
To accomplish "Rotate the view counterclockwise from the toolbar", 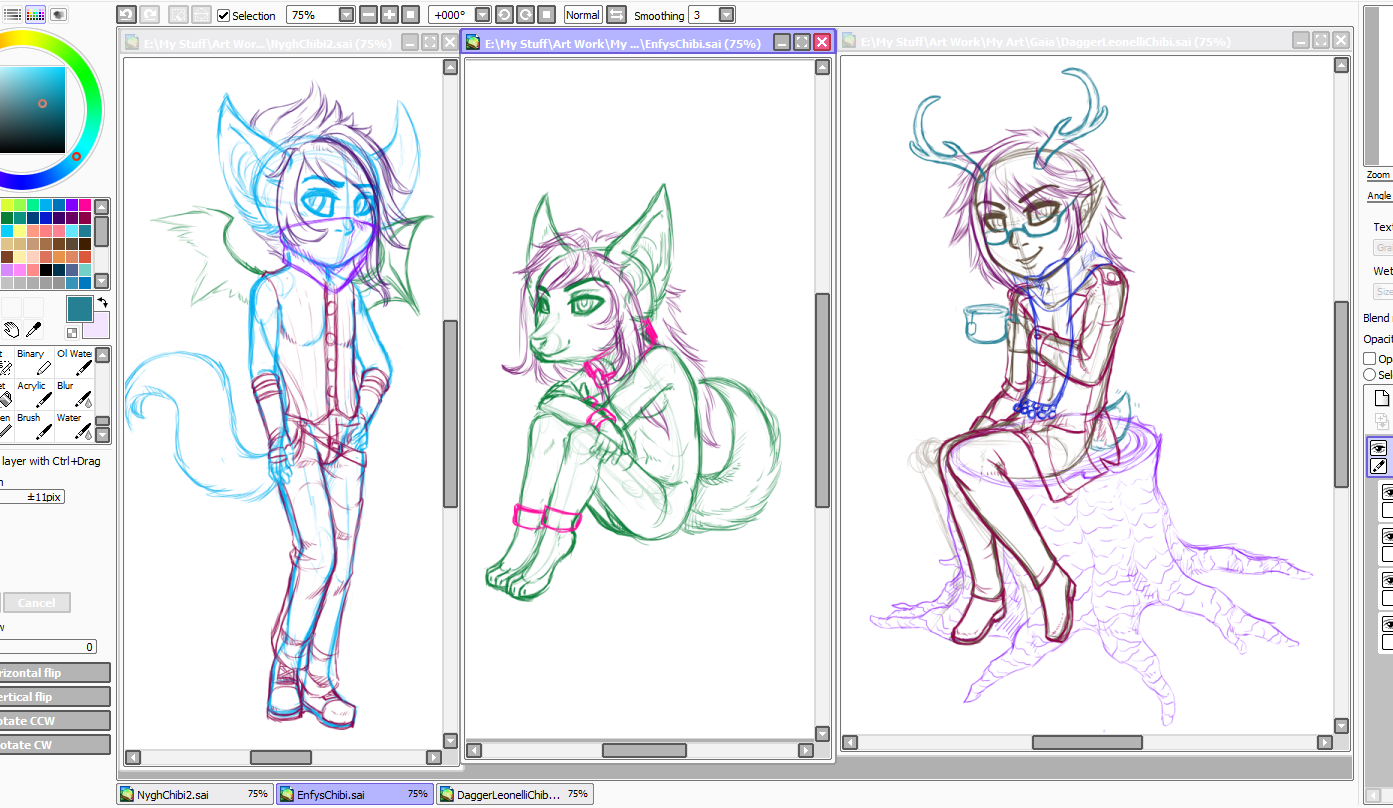I will coord(504,15).
